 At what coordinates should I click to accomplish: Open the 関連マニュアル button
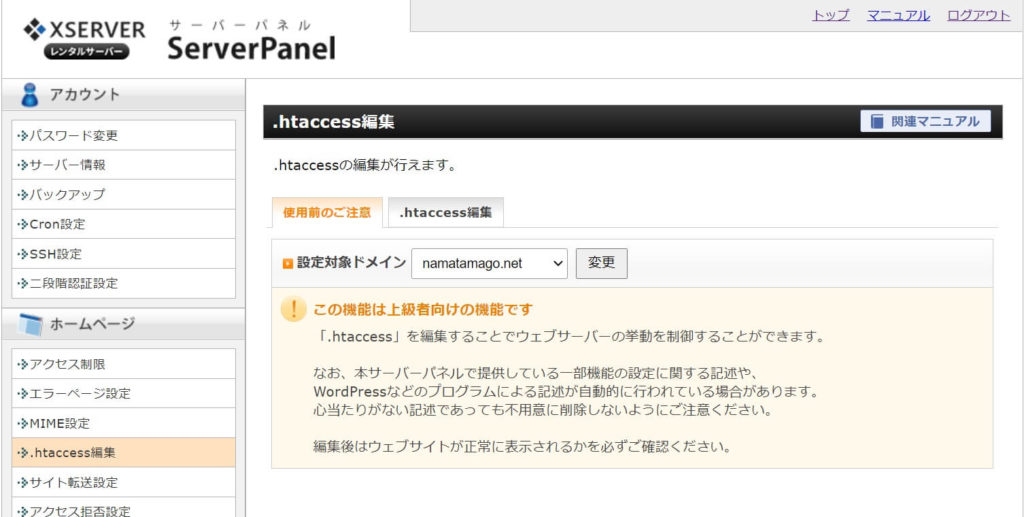(x=925, y=121)
